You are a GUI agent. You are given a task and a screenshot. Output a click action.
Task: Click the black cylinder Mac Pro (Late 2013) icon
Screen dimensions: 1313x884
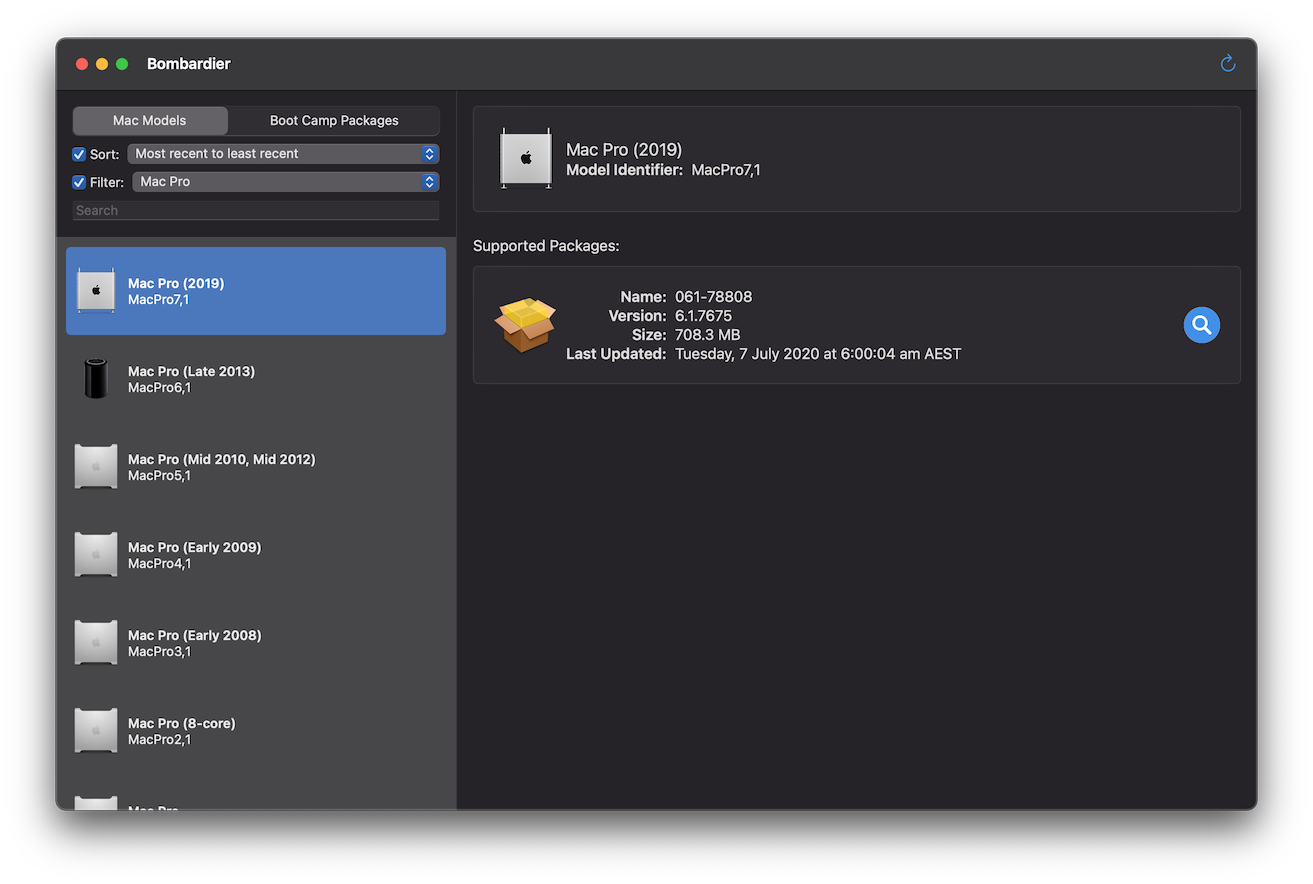pyautogui.click(x=96, y=379)
